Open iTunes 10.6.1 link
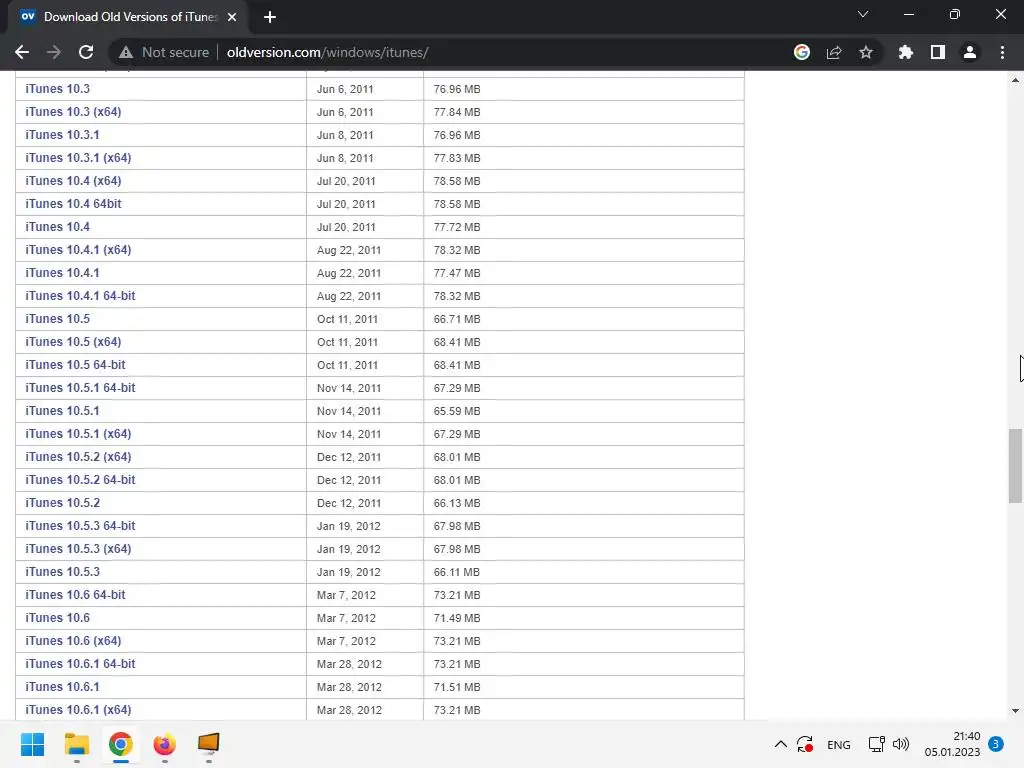Viewport: 1024px width, 768px height. pyautogui.click(x=62, y=686)
